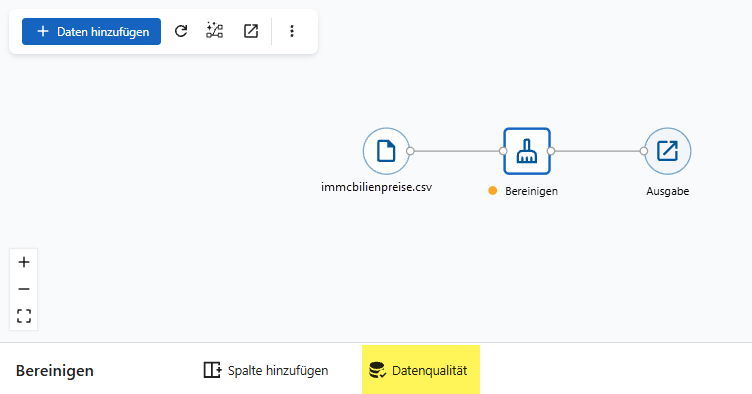Viewport: 752px width, 394px height.
Task: Click the orange status dot beside Bereinigen
Action: click(493, 191)
